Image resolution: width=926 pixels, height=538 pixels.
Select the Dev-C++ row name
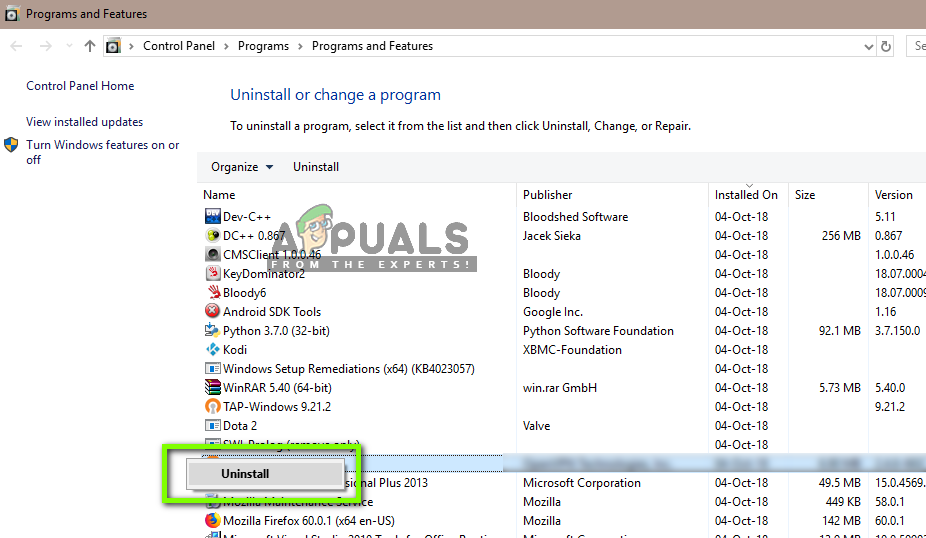247,217
